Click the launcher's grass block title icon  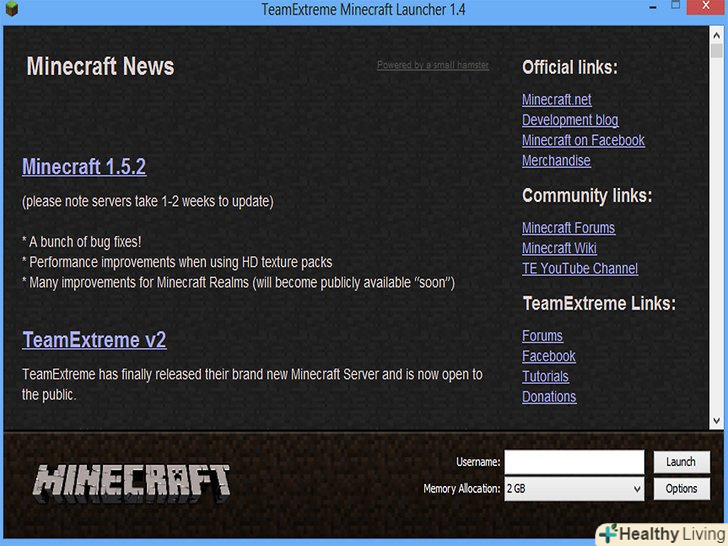click(x=12, y=8)
